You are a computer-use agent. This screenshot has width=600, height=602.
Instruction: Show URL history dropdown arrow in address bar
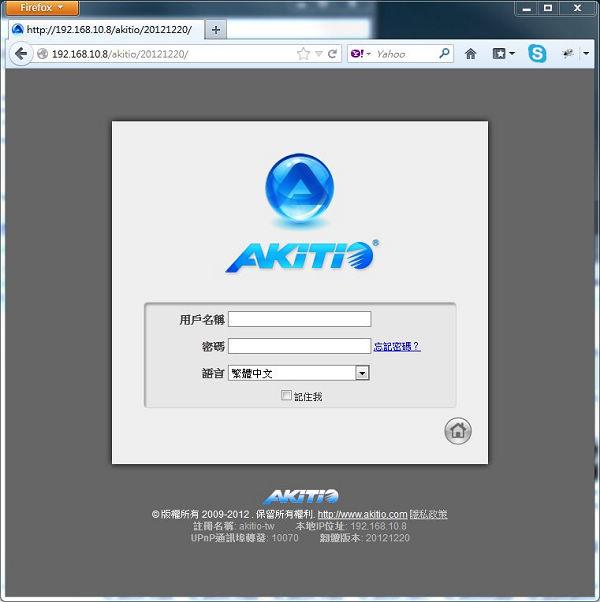click(x=319, y=54)
